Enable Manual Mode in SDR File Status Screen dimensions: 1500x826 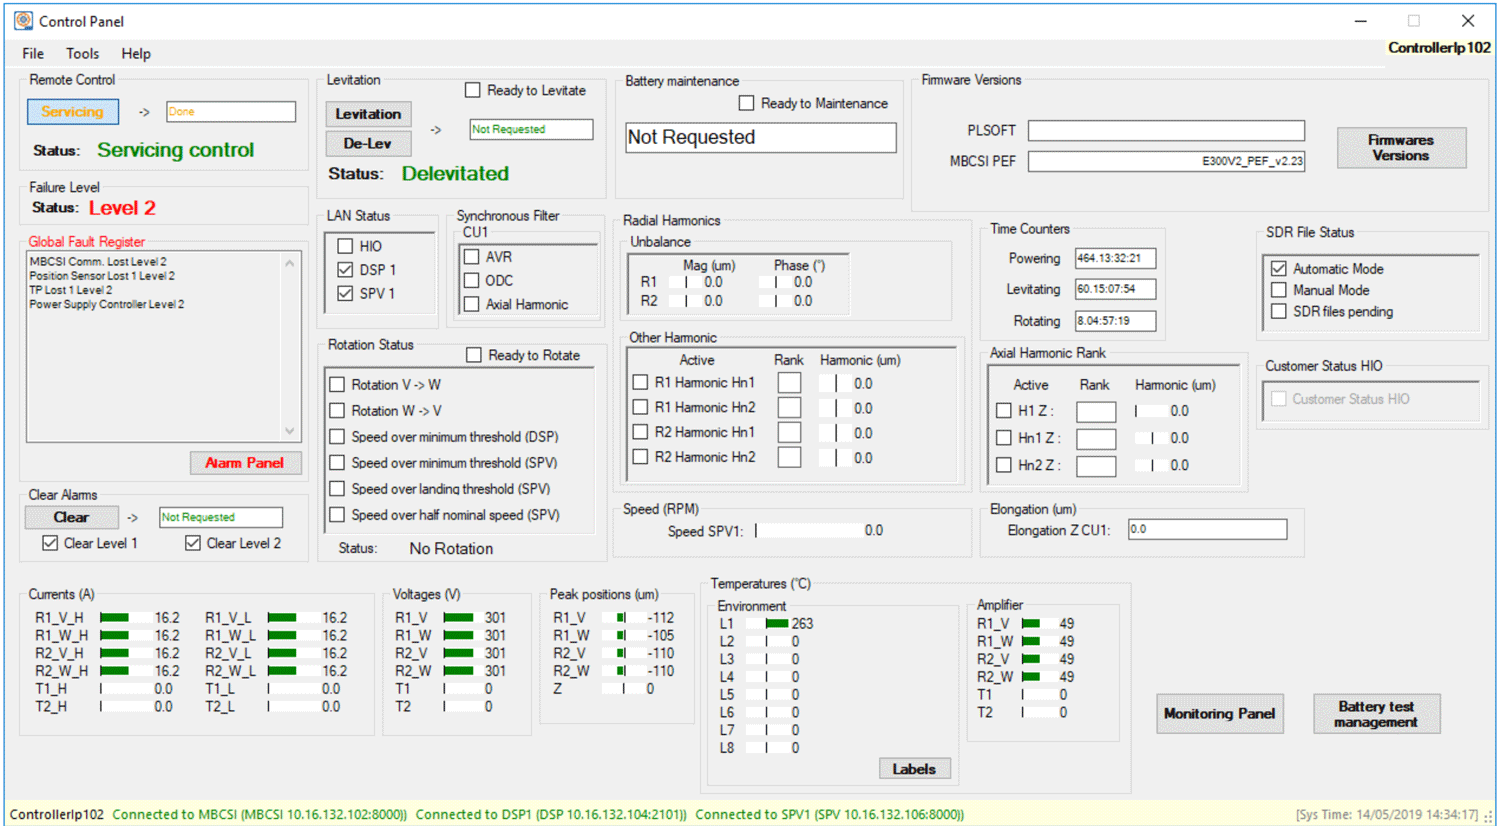1278,290
